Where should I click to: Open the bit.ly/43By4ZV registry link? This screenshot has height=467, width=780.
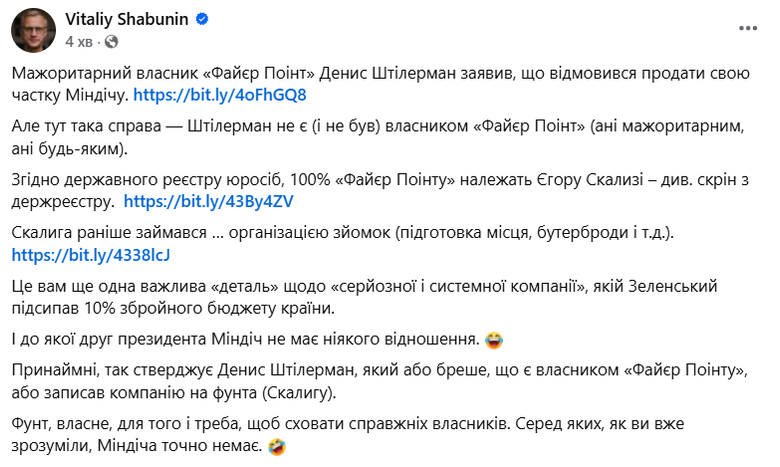point(208,201)
